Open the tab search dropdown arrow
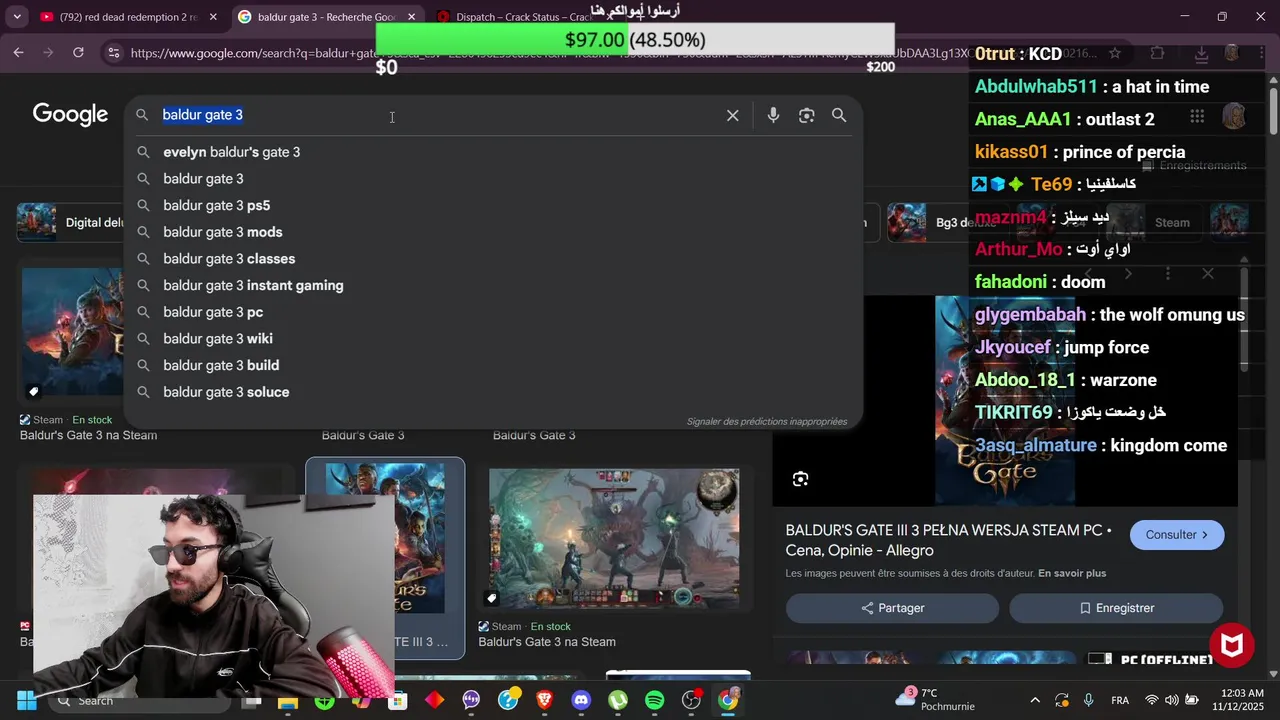Image resolution: width=1280 pixels, height=720 pixels. pos(16,17)
